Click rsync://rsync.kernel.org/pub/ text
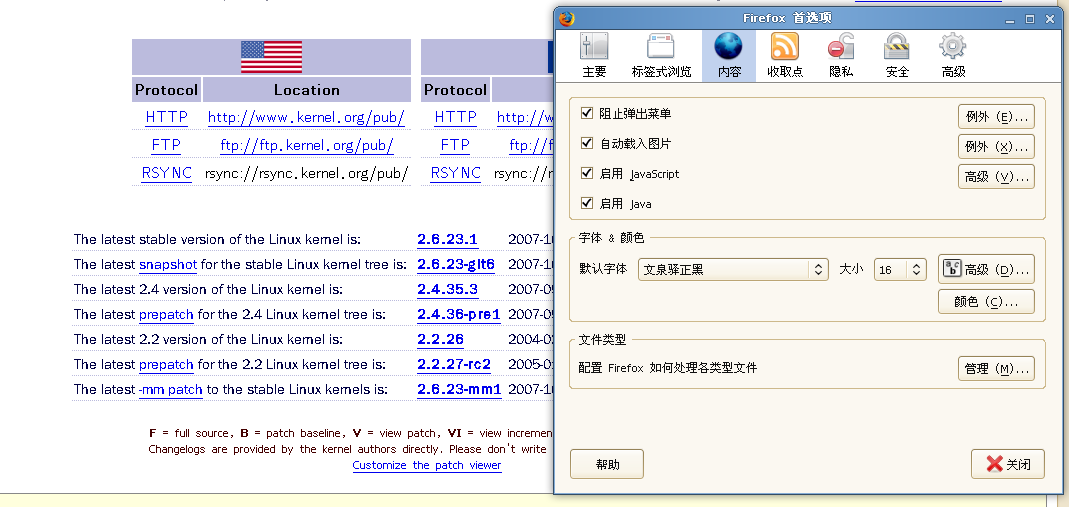1069x507 pixels. pos(307,173)
